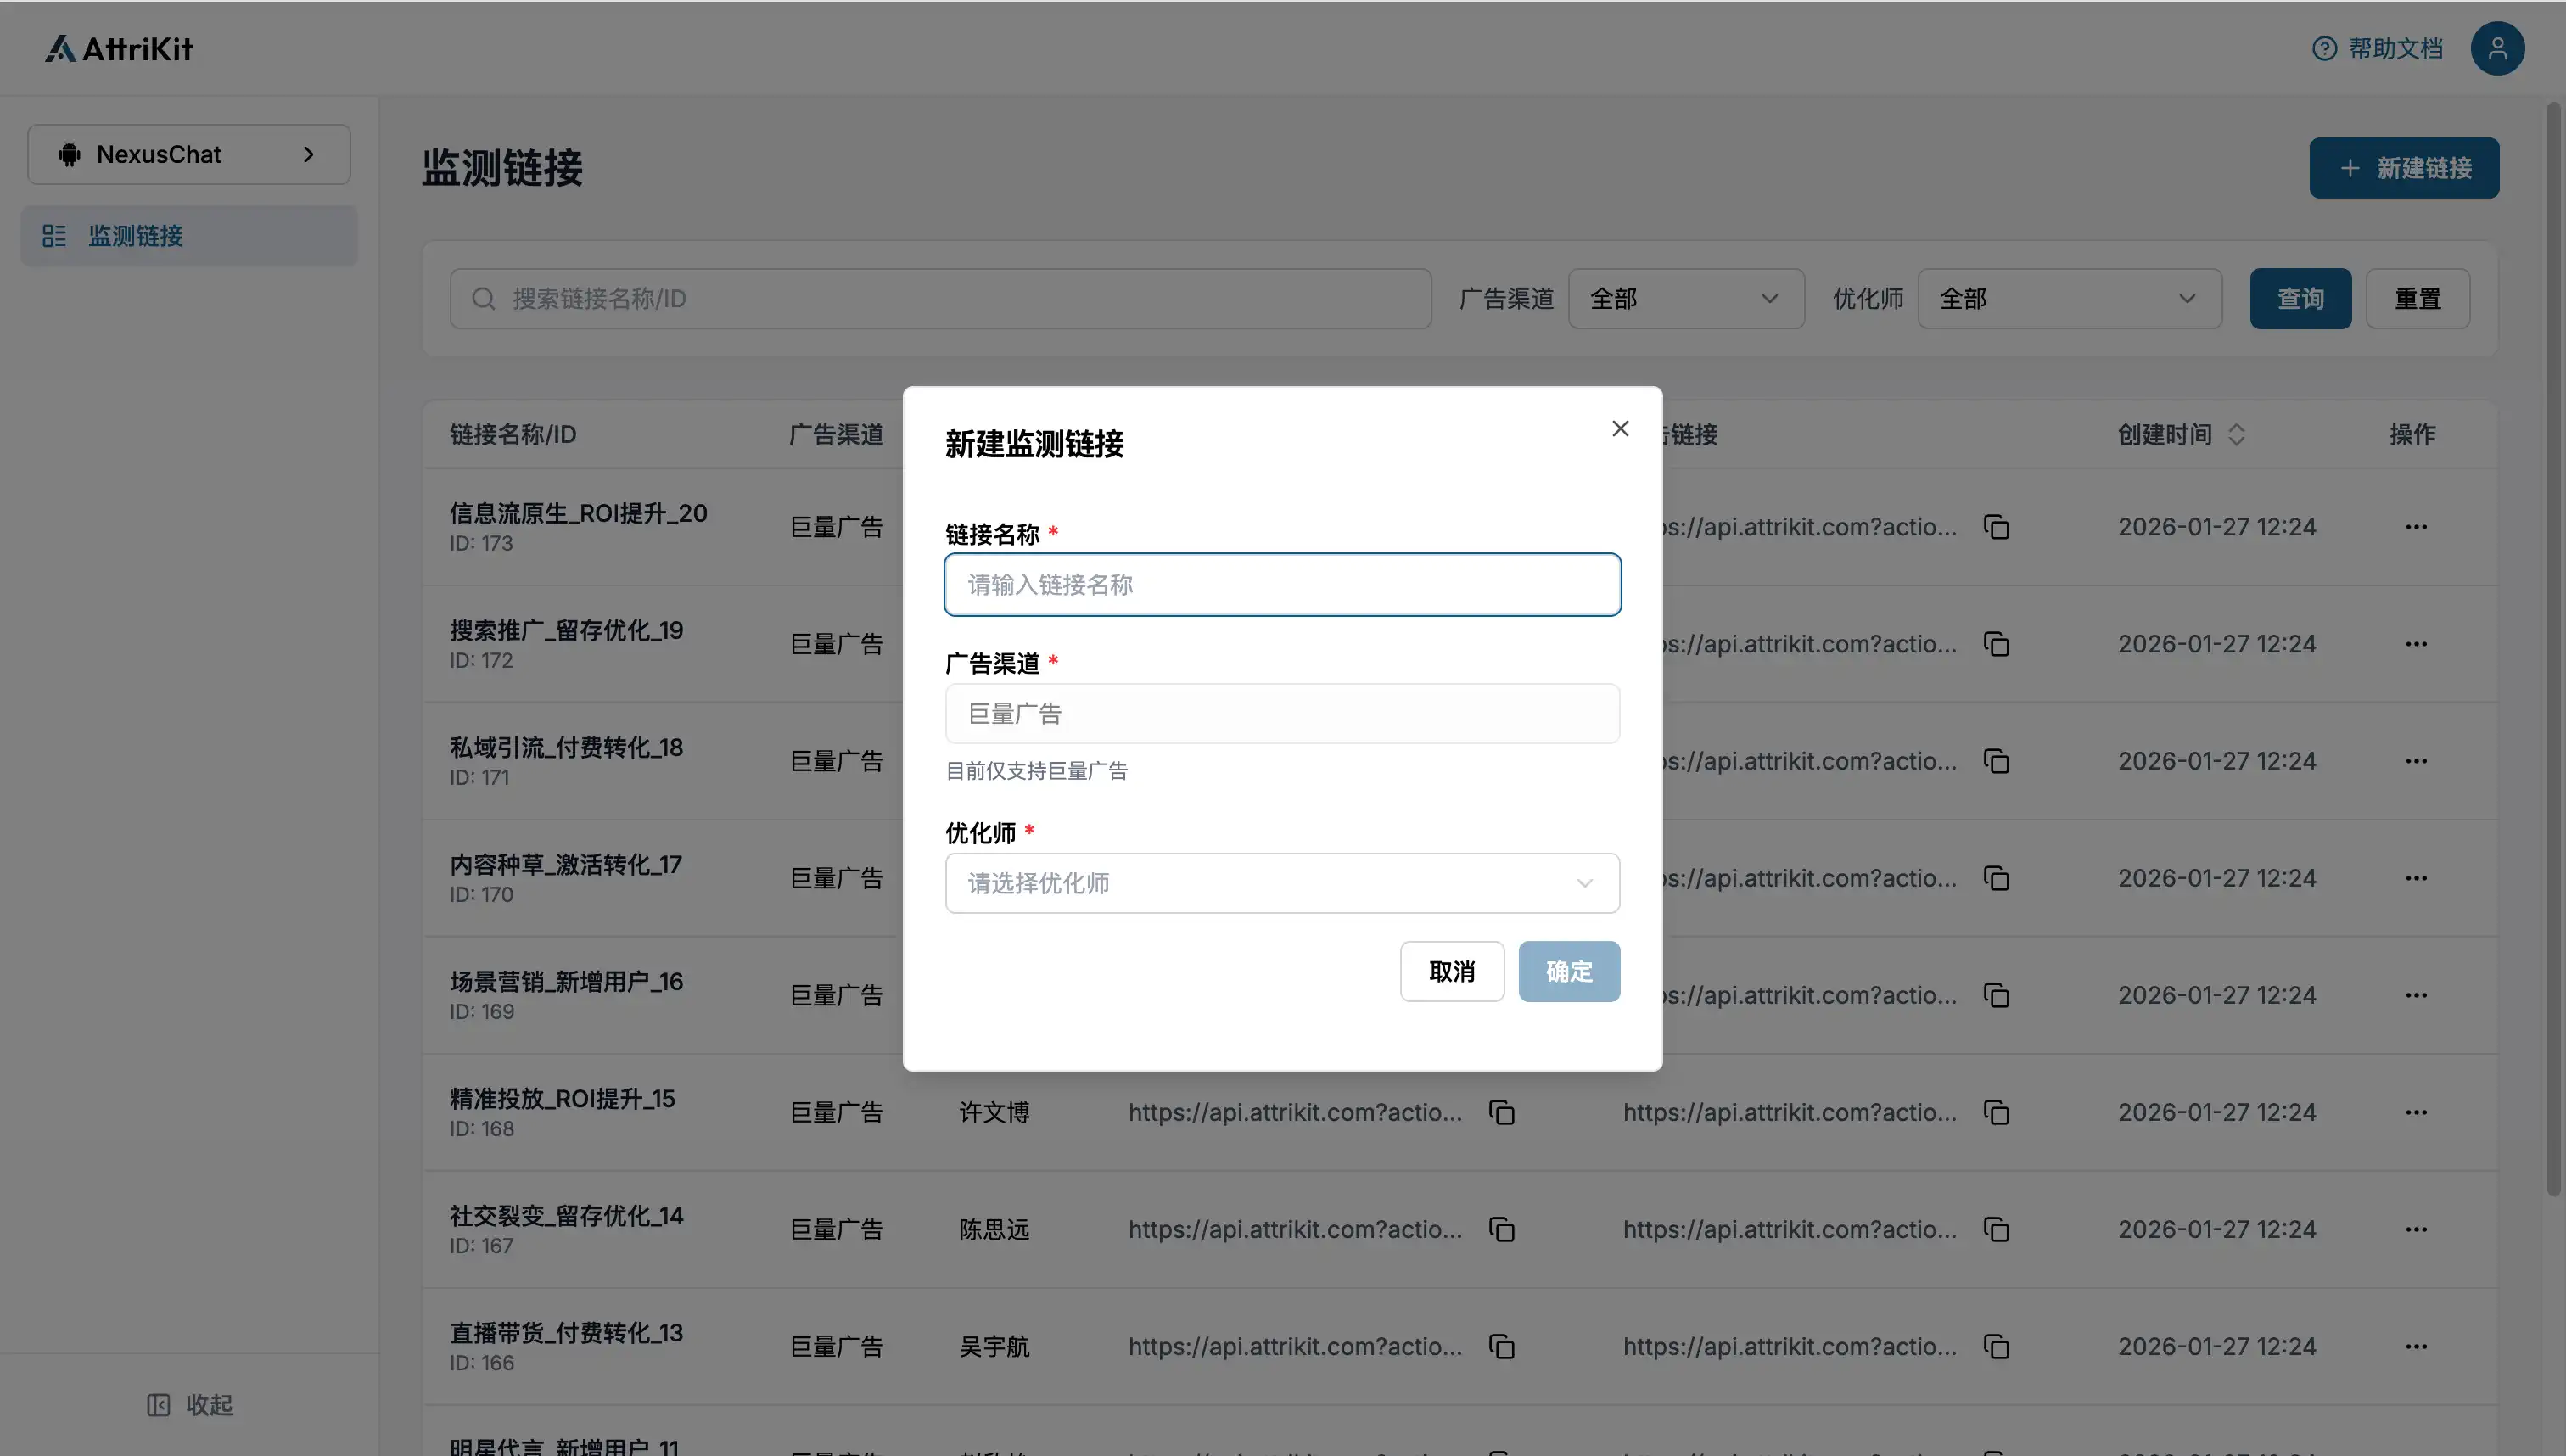2566x1456 pixels.
Task: Click the 新建链接 button
Action: coord(2403,168)
